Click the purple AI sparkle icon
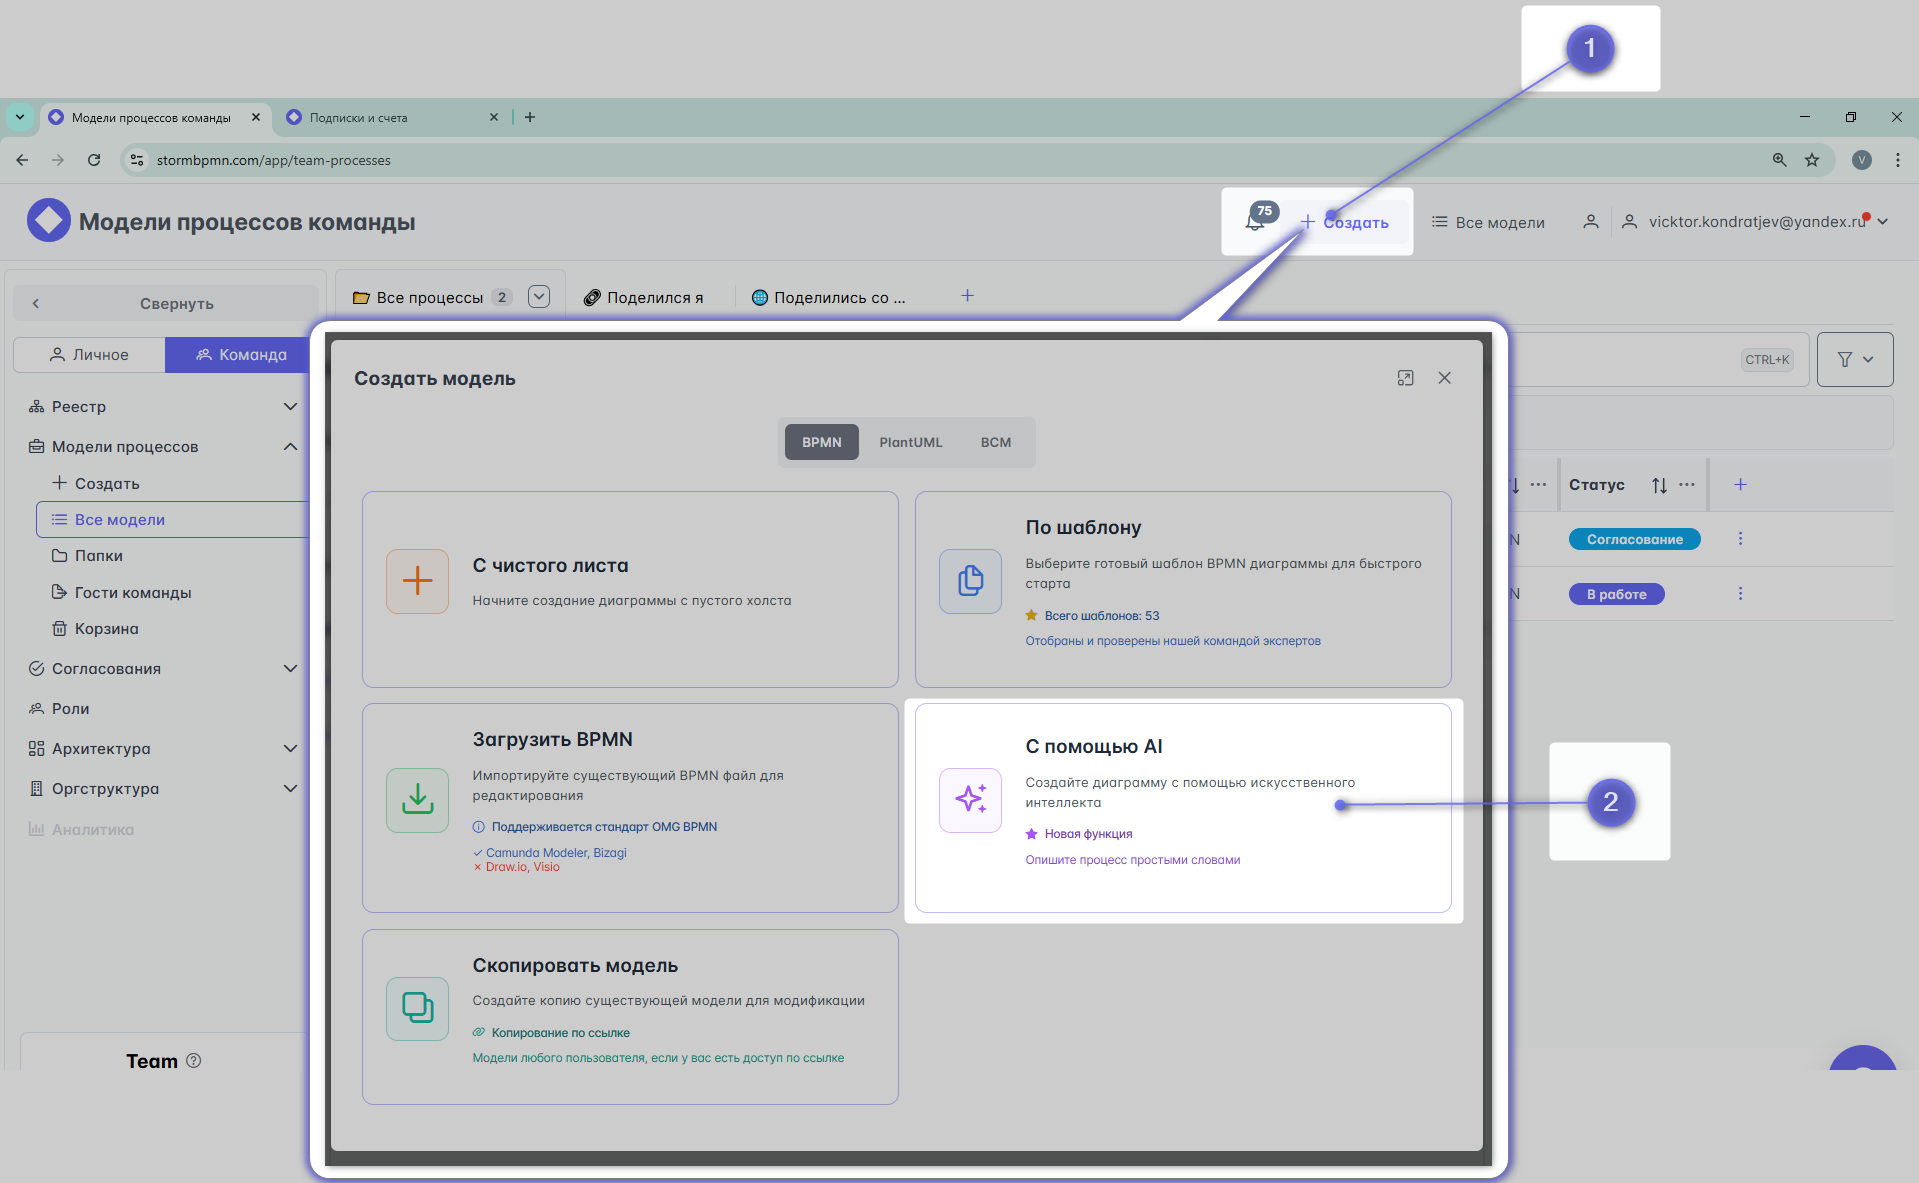The image size is (1919, 1183). click(x=970, y=799)
